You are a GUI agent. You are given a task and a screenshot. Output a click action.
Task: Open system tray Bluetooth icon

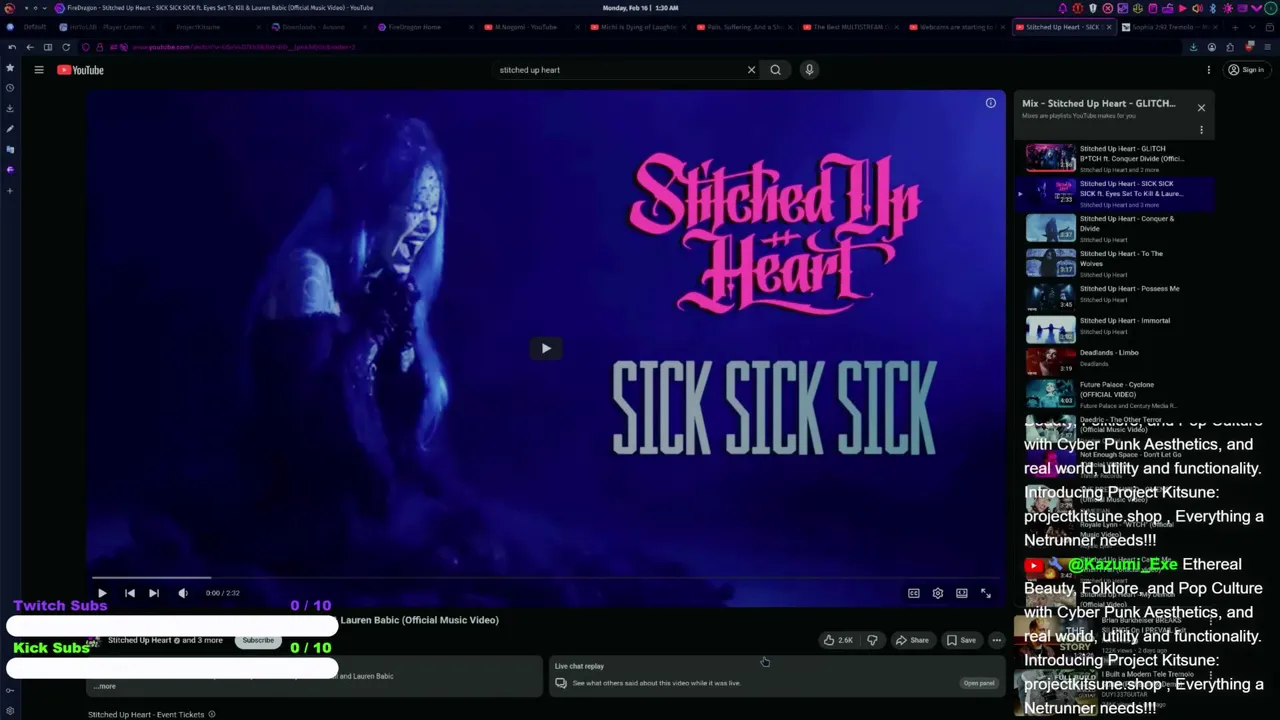1213,8
